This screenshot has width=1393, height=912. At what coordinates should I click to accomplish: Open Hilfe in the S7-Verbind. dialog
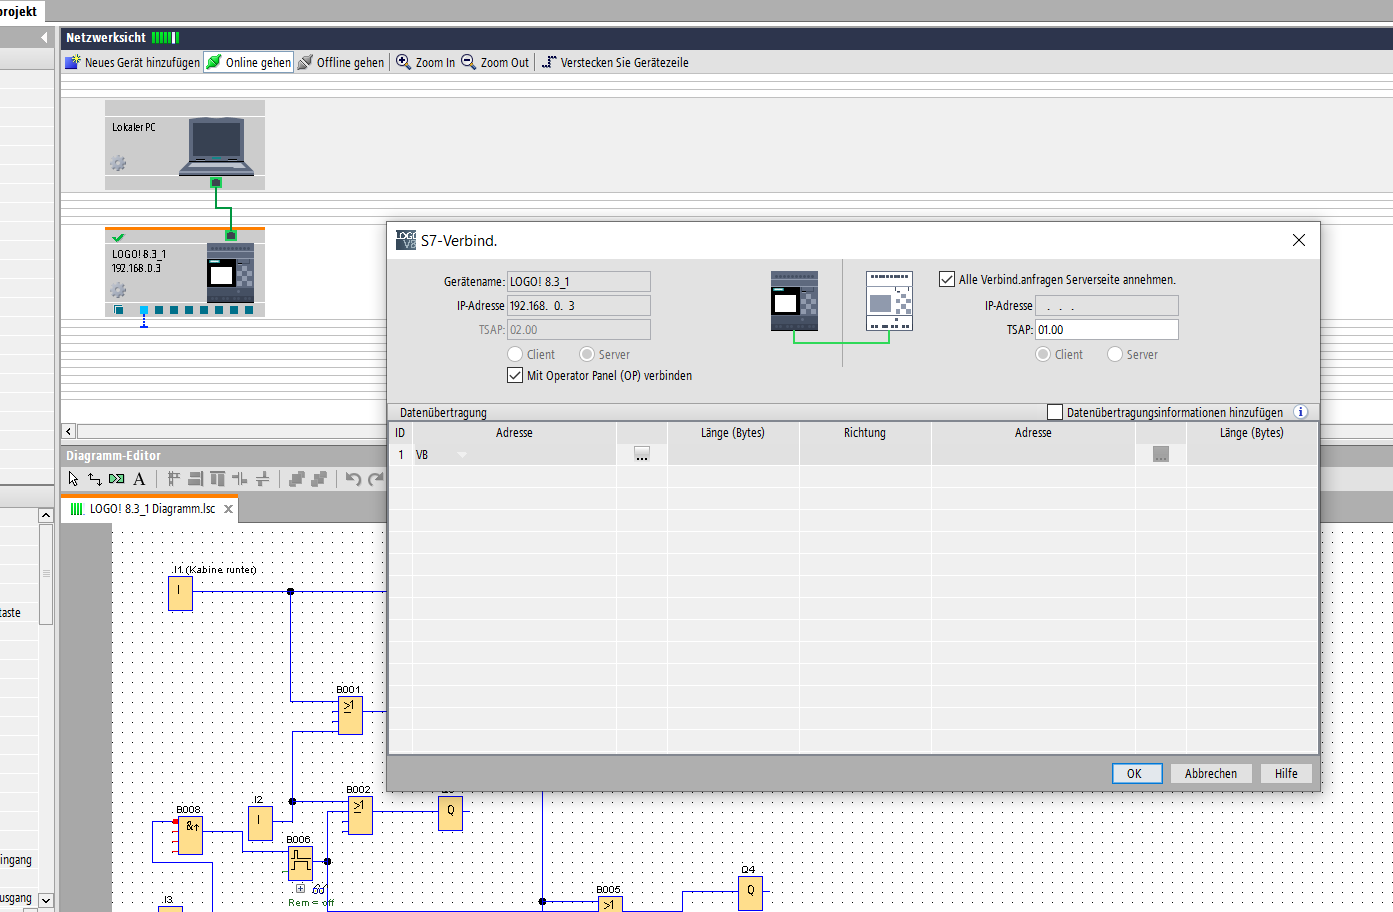tap(1286, 773)
